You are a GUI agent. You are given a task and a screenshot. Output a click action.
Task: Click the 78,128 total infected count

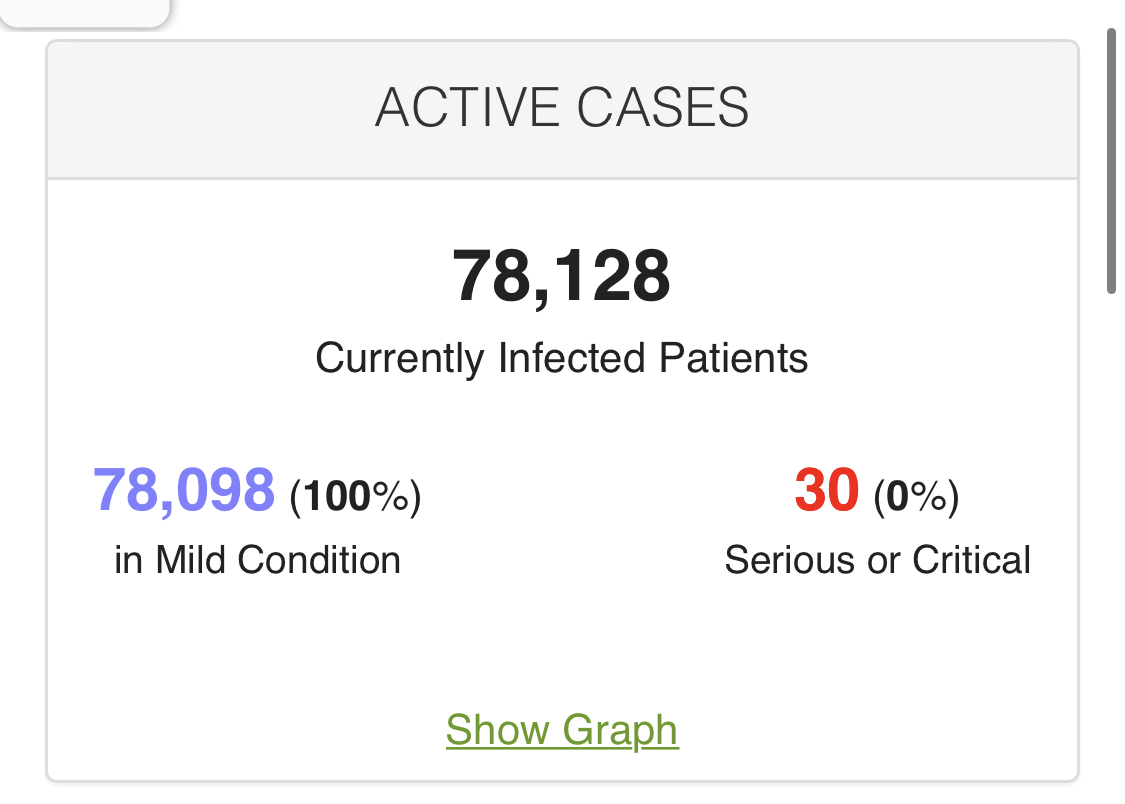[x=562, y=277]
